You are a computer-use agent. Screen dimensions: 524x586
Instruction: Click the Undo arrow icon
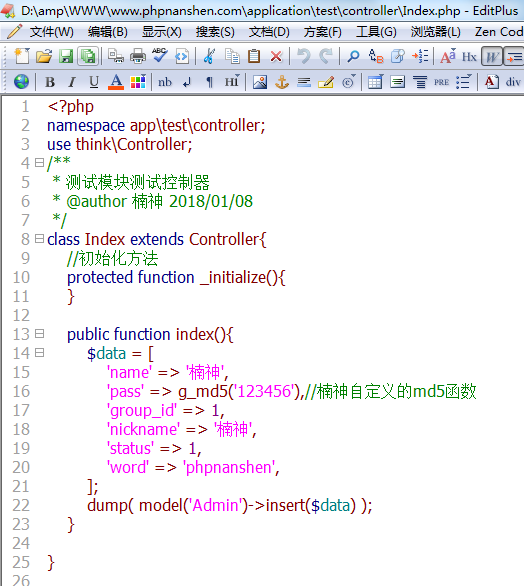point(303,56)
